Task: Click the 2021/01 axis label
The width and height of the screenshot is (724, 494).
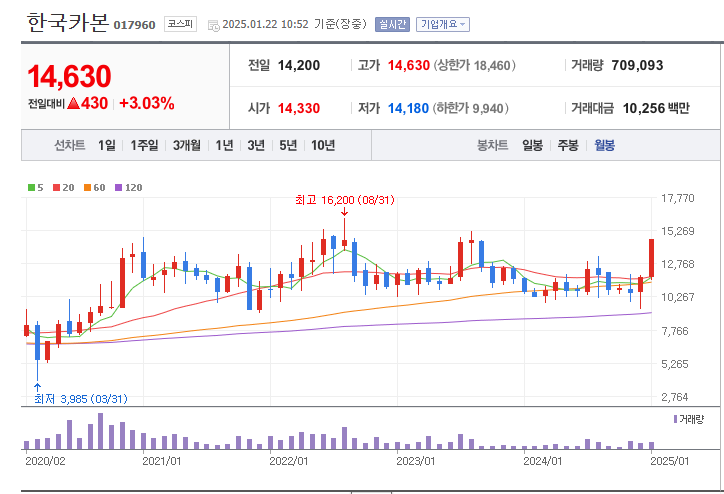Action: point(162,461)
